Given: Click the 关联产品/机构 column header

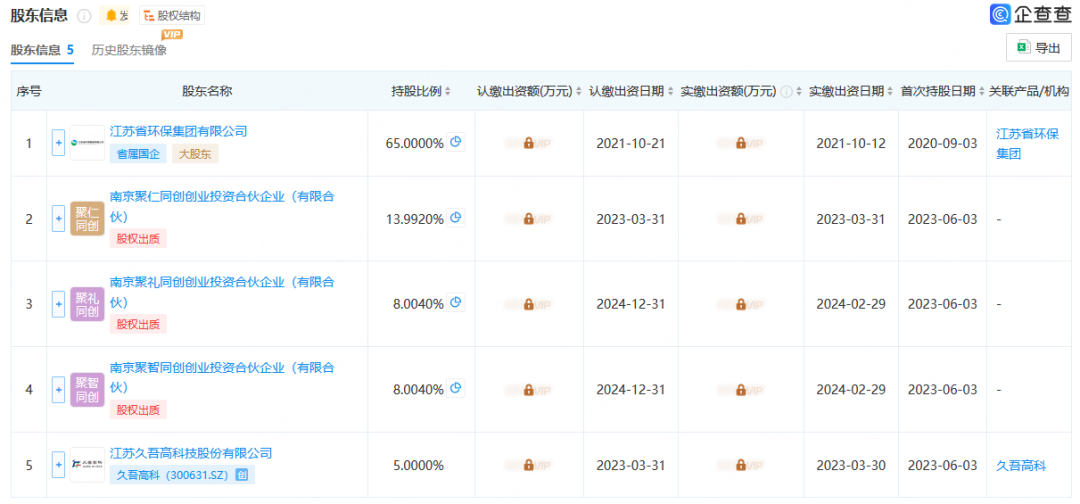Looking at the screenshot, I should pyautogui.click(x=1028, y=91).
